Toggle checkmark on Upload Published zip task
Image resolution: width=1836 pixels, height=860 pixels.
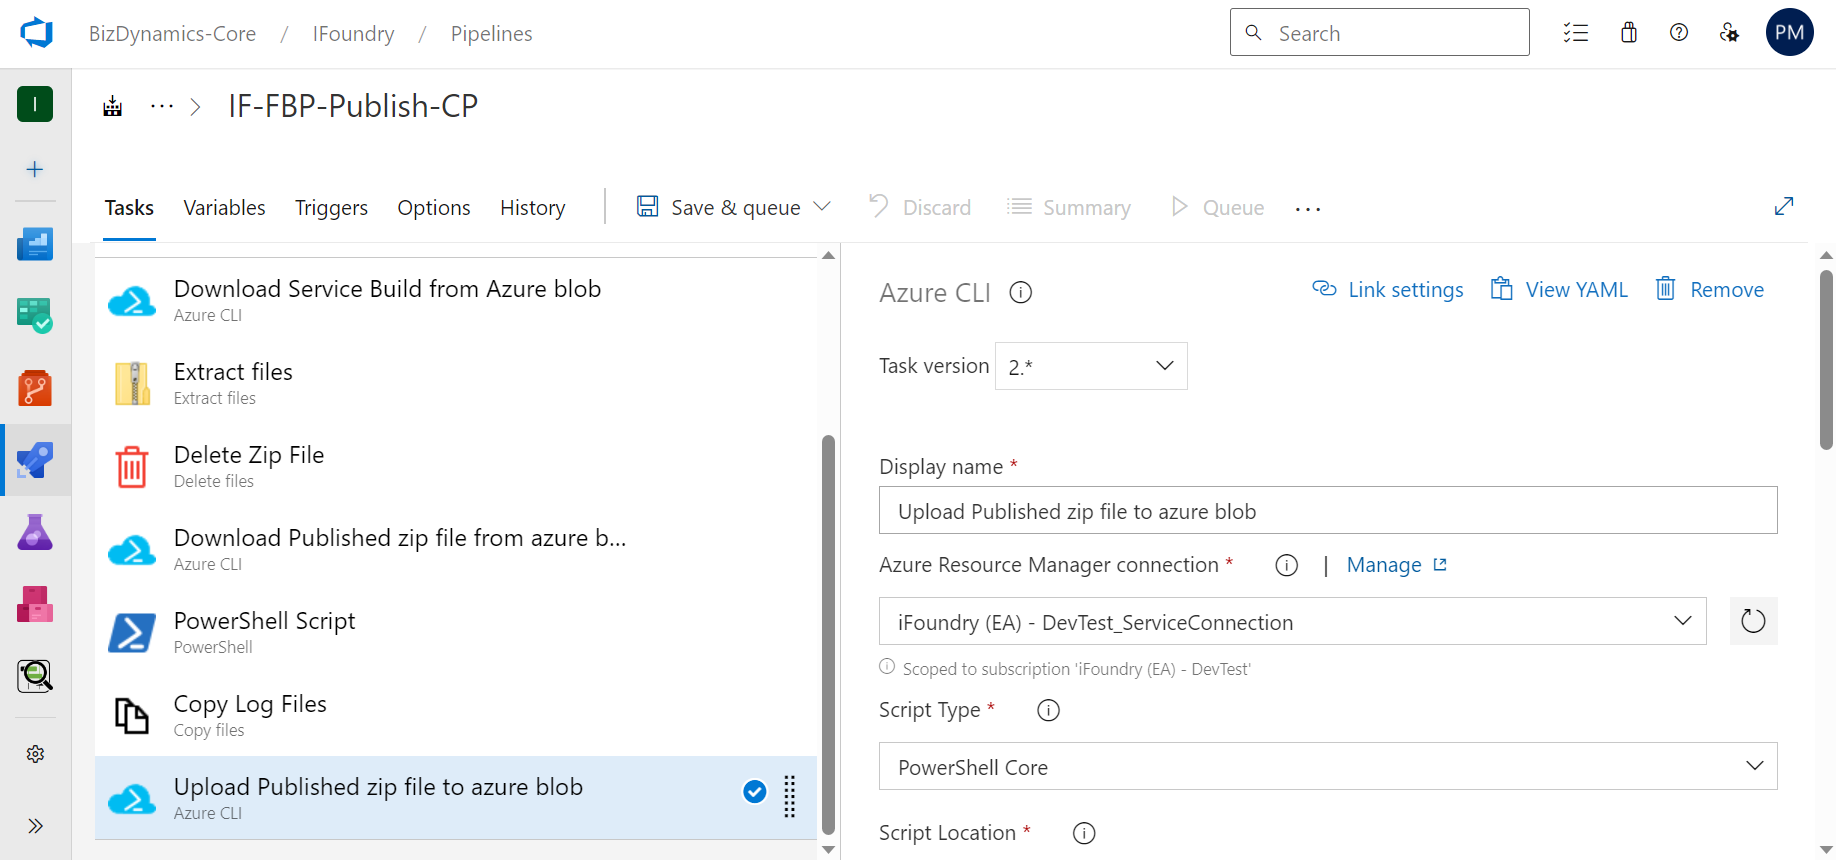tap(755, 792)
